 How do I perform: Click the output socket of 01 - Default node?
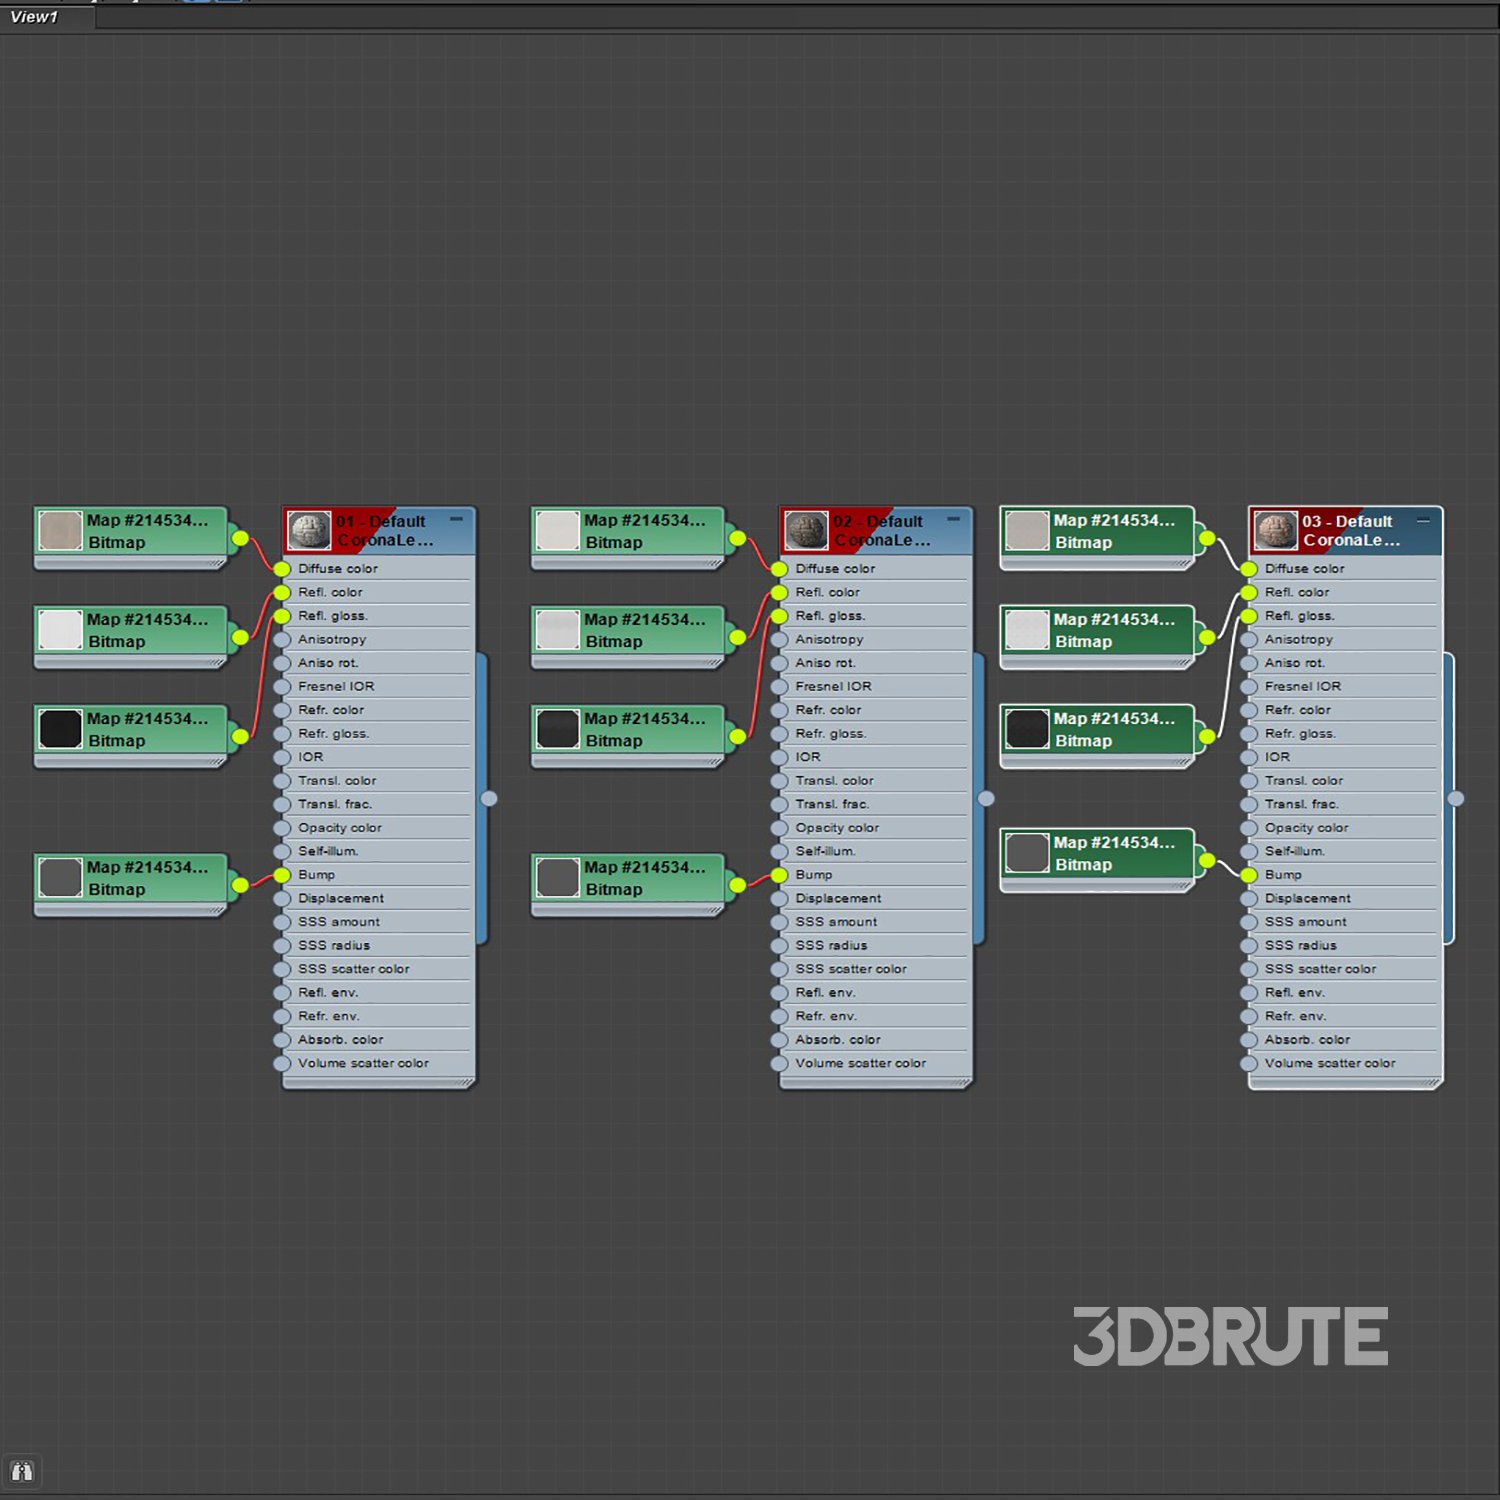pyautogui.click(x=489, y=798)
